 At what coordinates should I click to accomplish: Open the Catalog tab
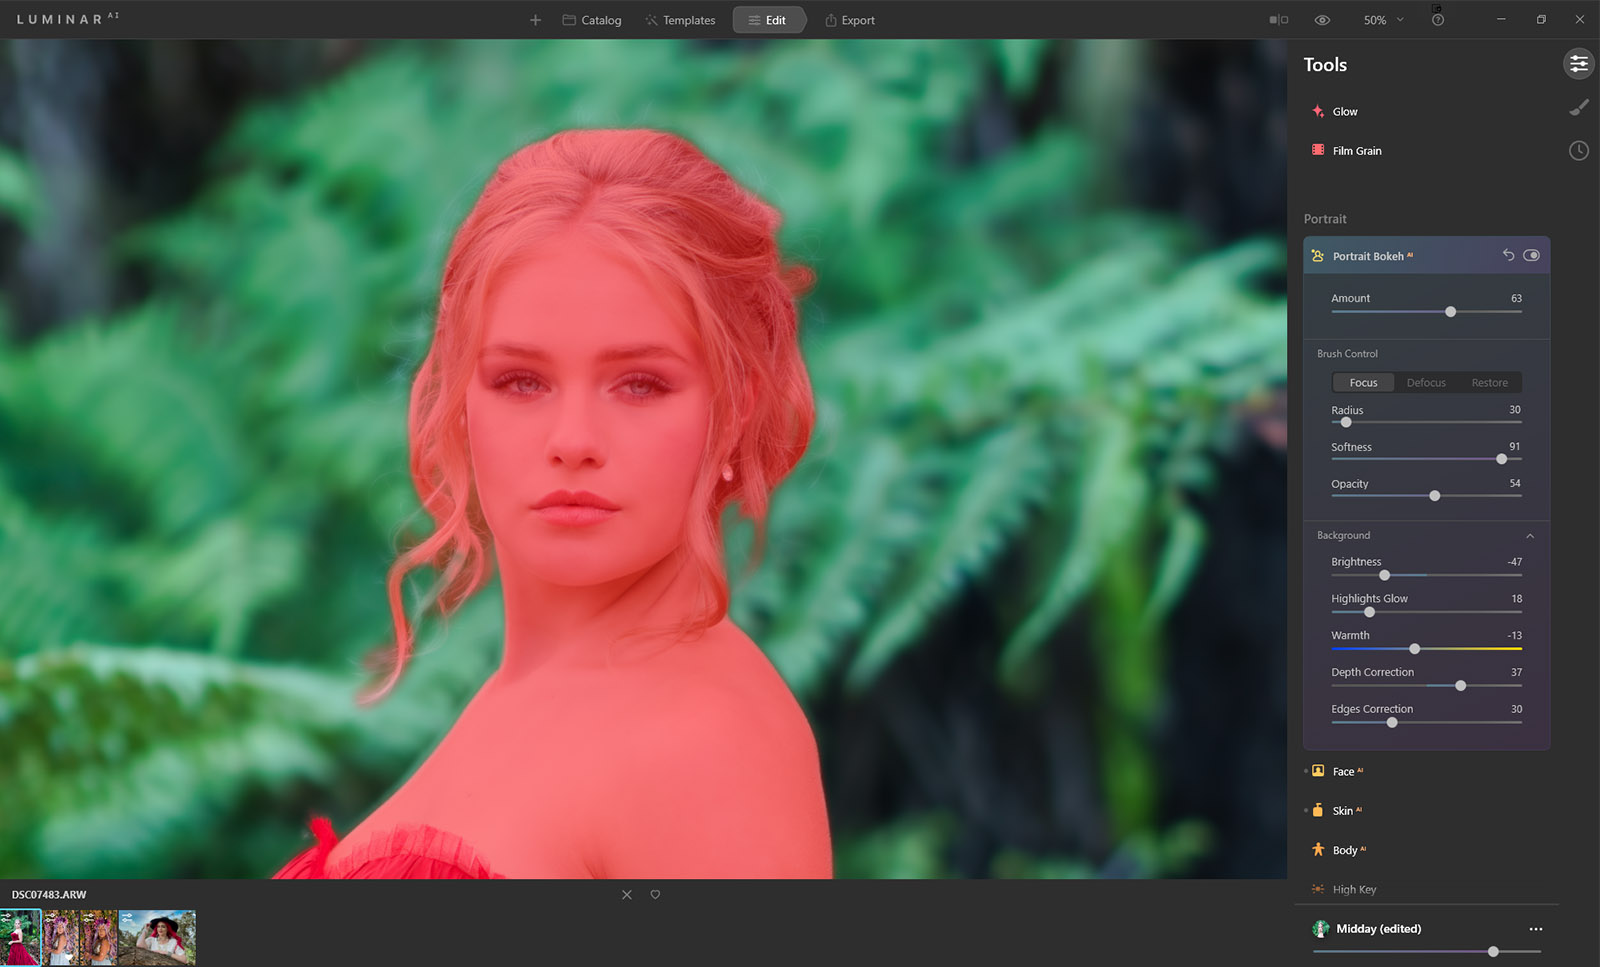[x=591, y=20]
